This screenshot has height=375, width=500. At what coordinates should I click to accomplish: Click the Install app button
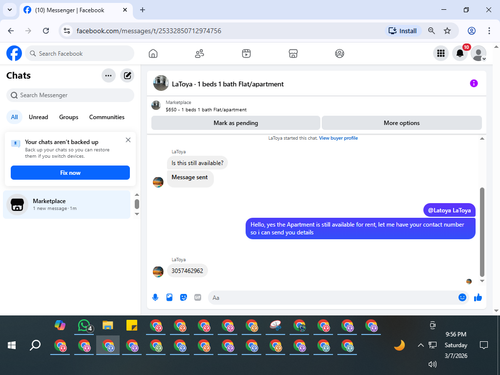click(403, 31)
